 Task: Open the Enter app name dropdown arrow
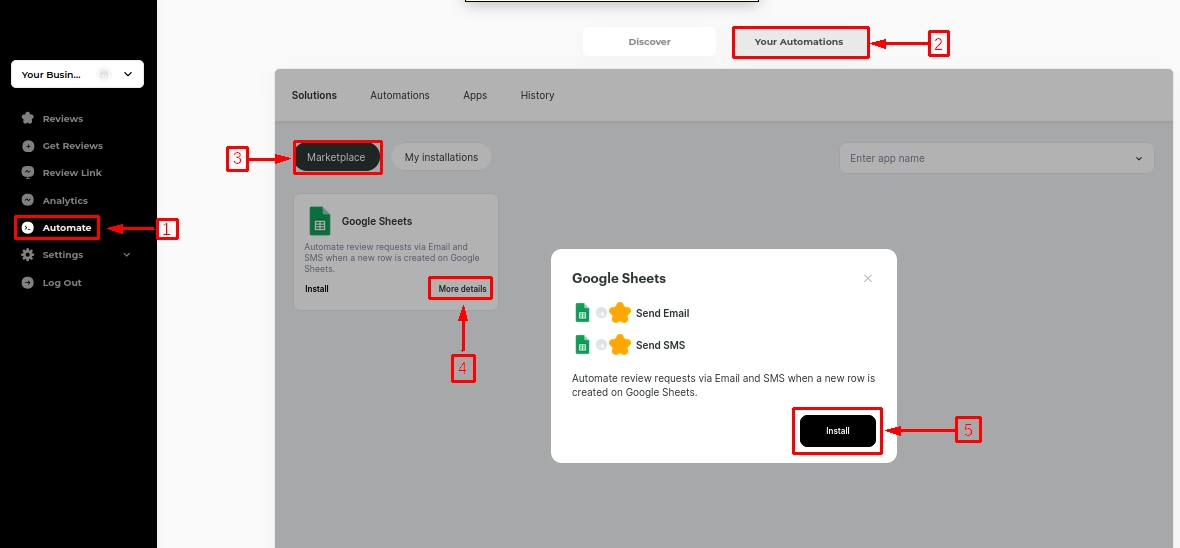1138,158
